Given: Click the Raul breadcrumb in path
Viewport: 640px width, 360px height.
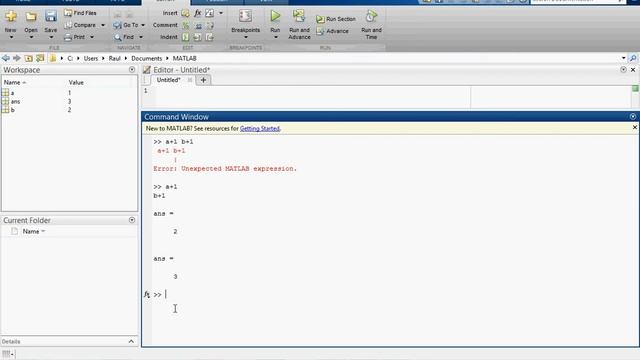Looking at the screenshot, I should click(115, 58).
